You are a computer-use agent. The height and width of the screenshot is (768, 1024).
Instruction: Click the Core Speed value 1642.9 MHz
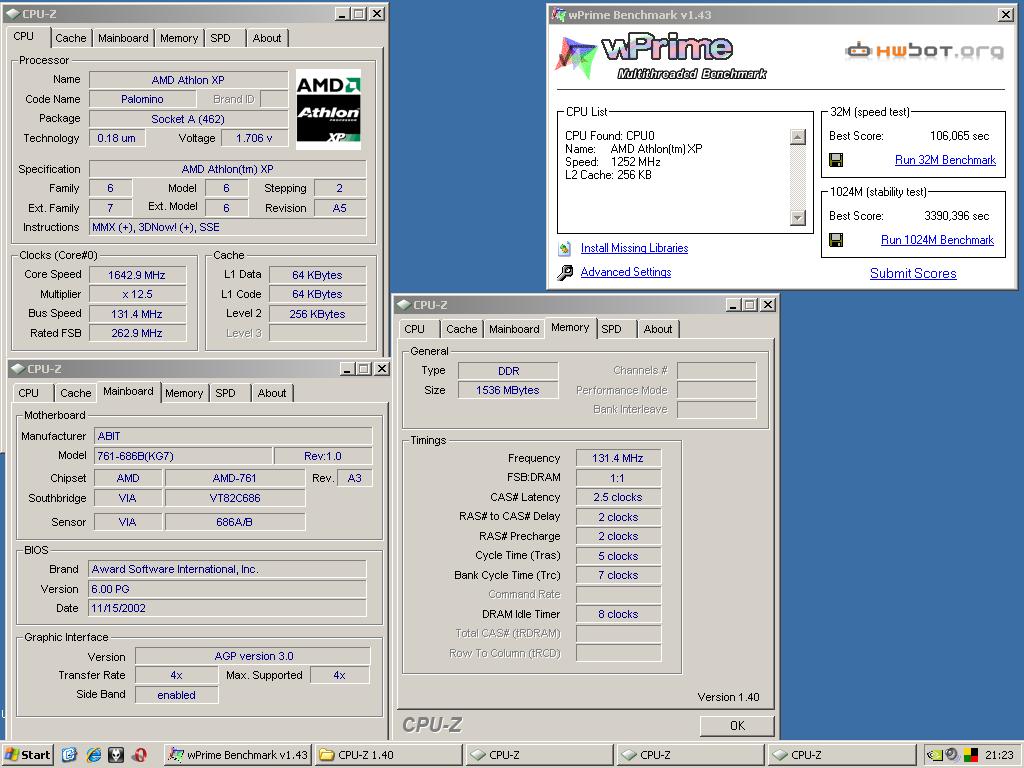point(137,276)
